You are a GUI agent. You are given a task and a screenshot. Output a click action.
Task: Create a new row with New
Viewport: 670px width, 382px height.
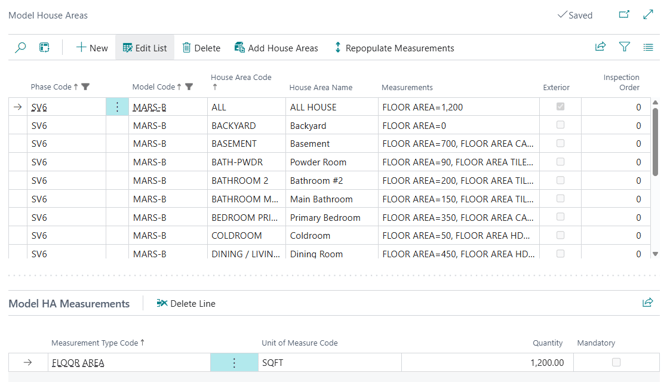coord(92,48)
